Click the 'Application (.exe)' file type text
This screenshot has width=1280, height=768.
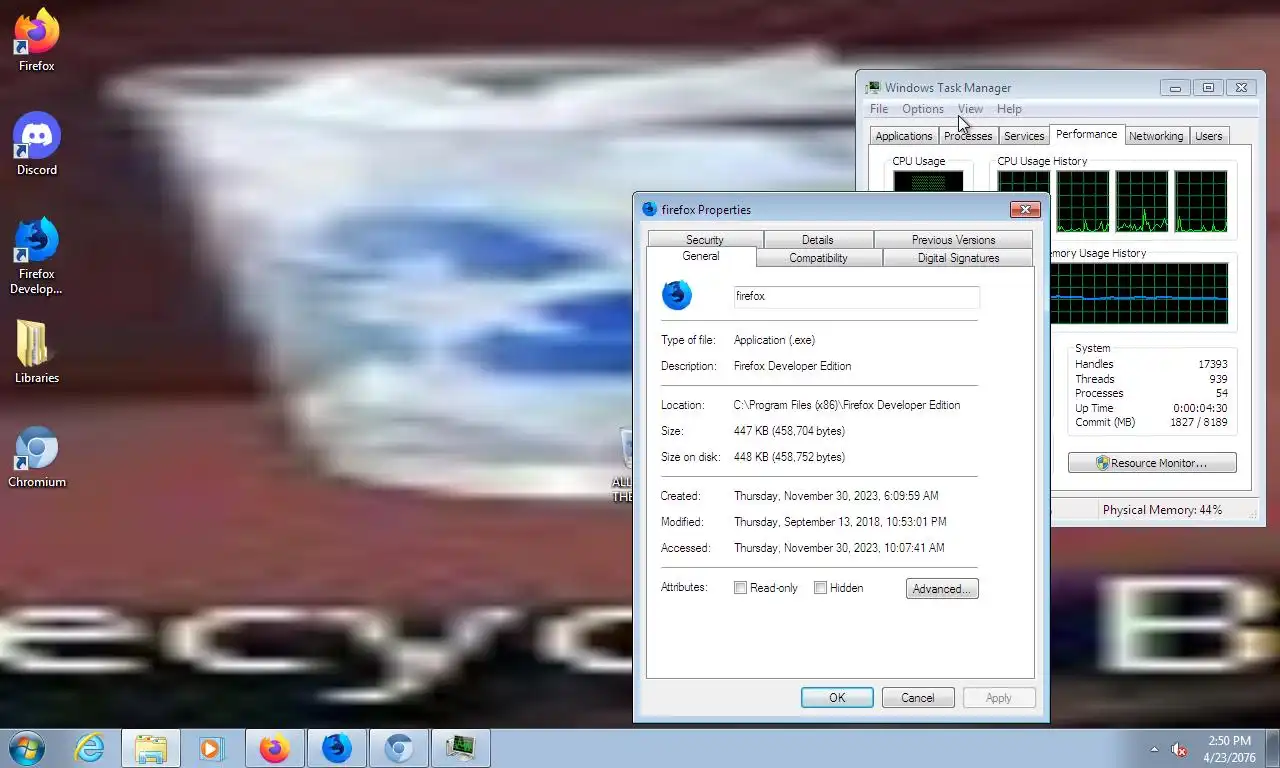[774, 340]
